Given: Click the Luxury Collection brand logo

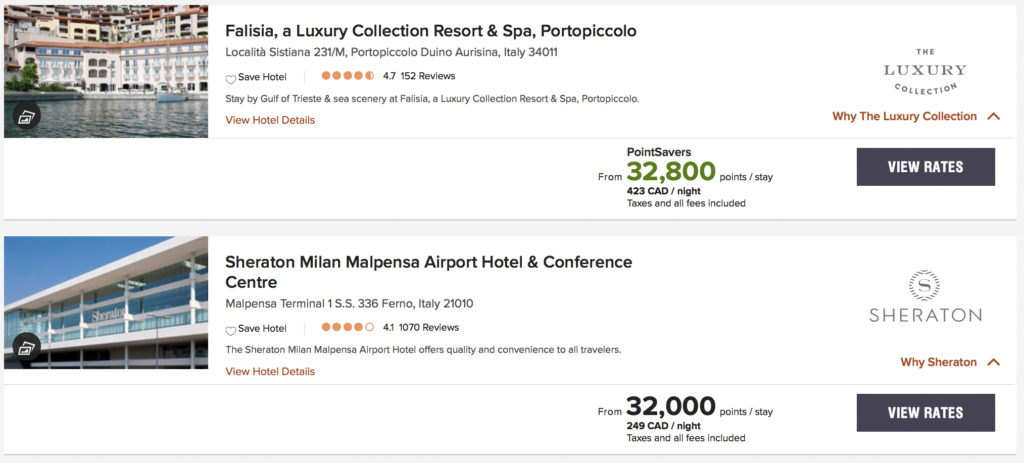Looking at the screenshot, I should click(x=925, y=70).
